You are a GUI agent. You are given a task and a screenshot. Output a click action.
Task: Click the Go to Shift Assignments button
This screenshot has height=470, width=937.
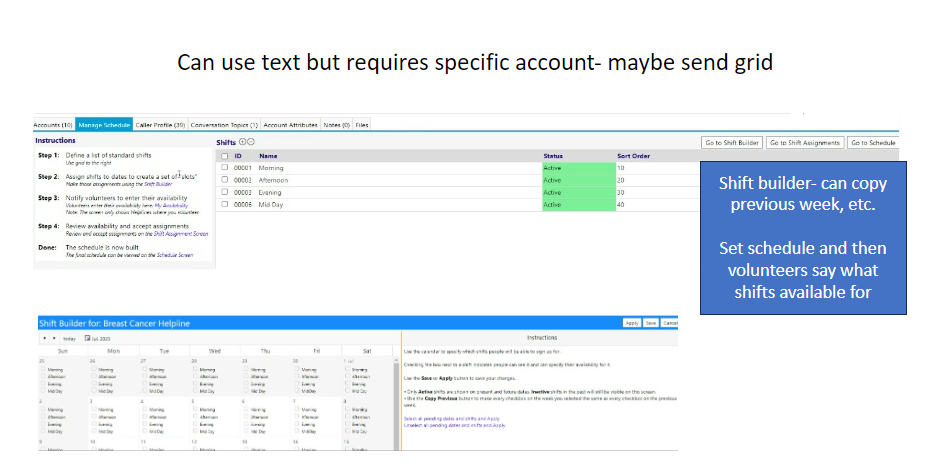pyautogui.click(x=805, y=143)
